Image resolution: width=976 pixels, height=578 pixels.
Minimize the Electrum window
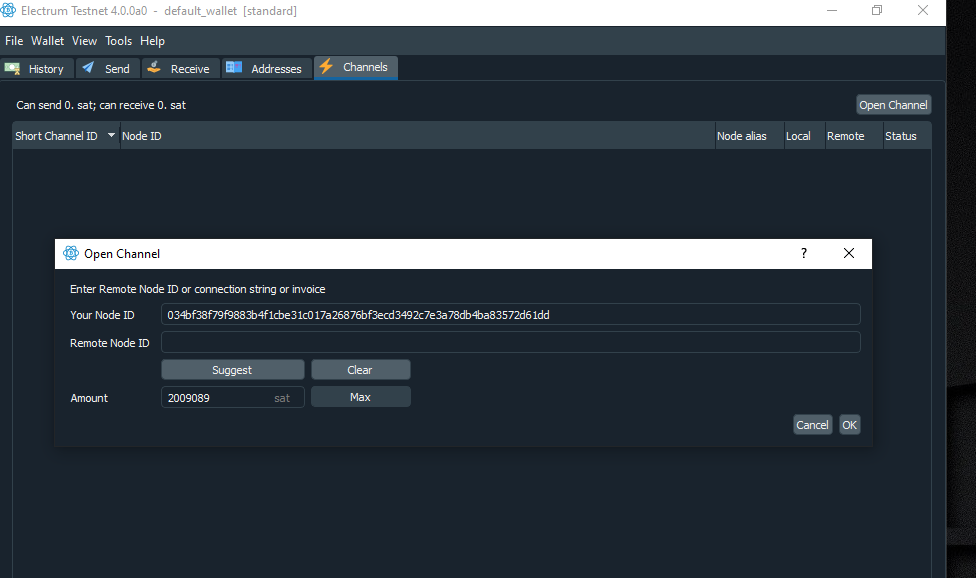[x=832, y=11]
